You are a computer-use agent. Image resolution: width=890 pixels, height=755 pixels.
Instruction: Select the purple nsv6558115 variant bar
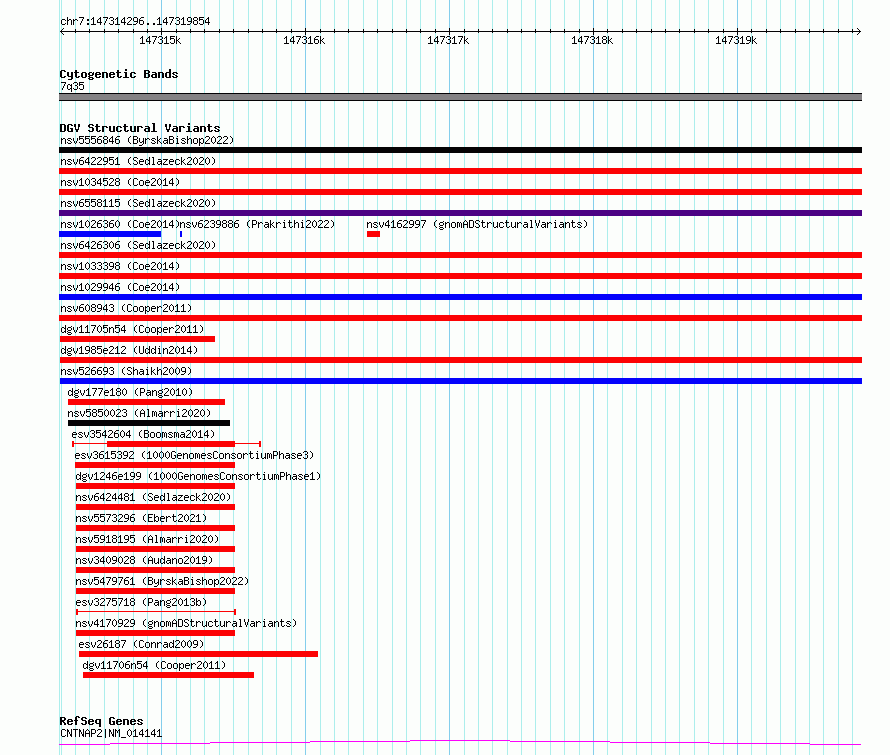pyautogui.click(x=460, y=213)
